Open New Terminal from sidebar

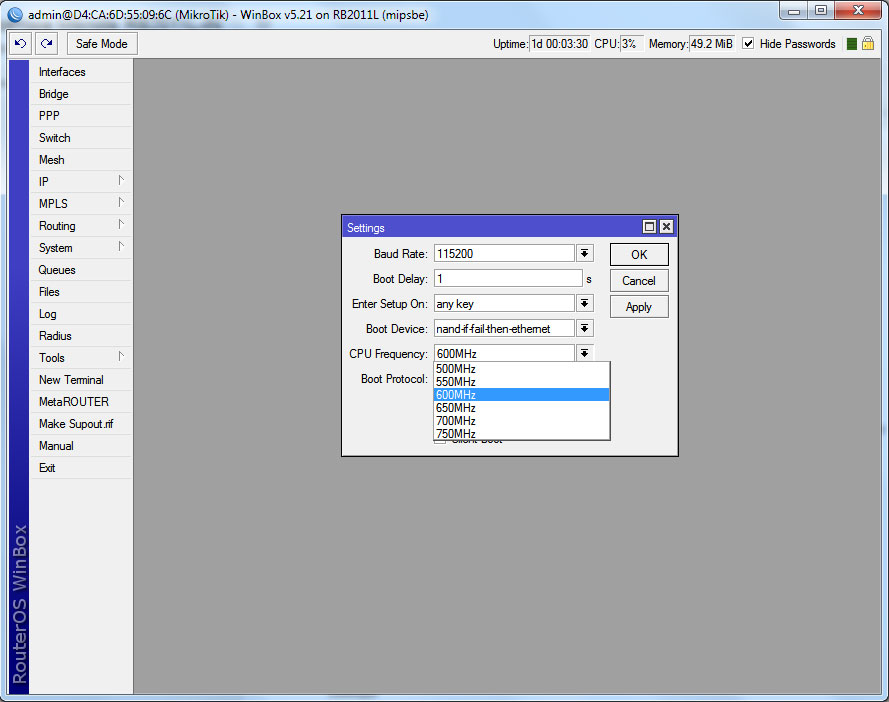point(71,380)
